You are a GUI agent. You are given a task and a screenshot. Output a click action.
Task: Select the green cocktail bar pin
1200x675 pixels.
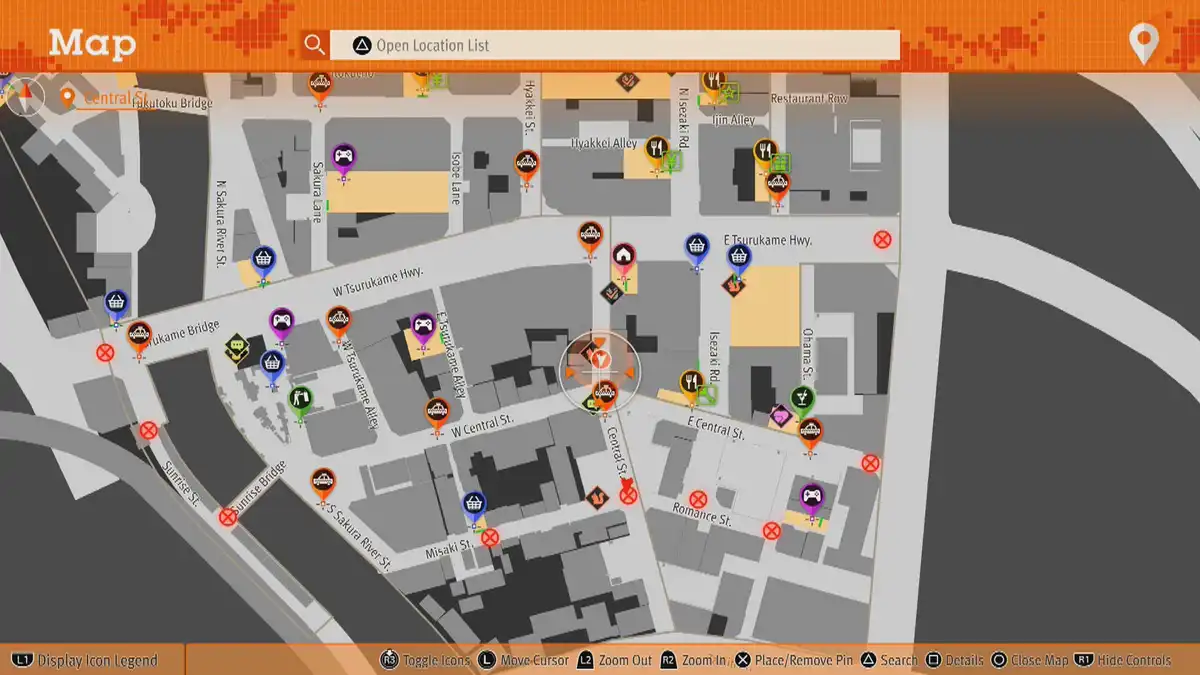click(x=802, y=398)
